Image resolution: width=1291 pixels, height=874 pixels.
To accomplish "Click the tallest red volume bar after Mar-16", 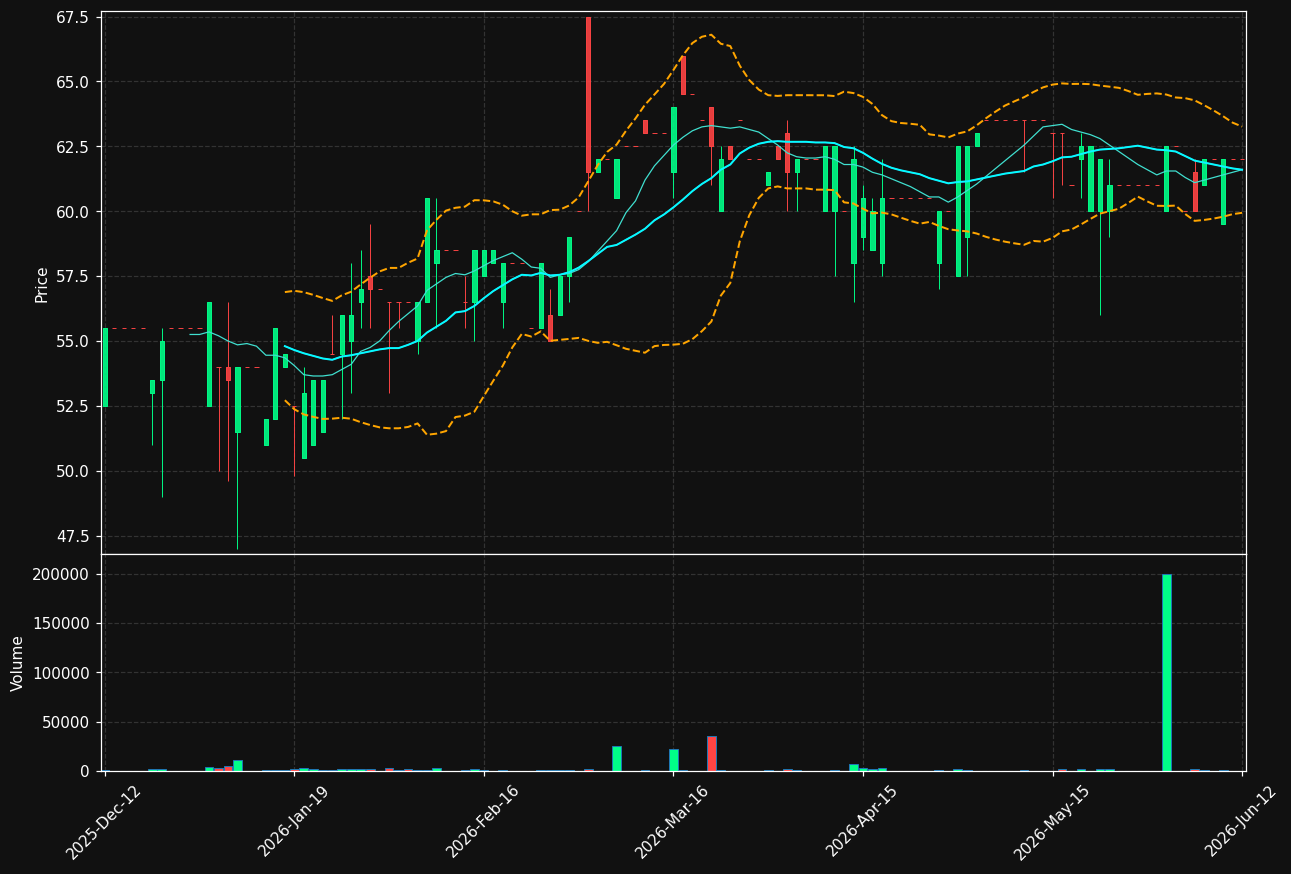I will click(x=711, y=754).
